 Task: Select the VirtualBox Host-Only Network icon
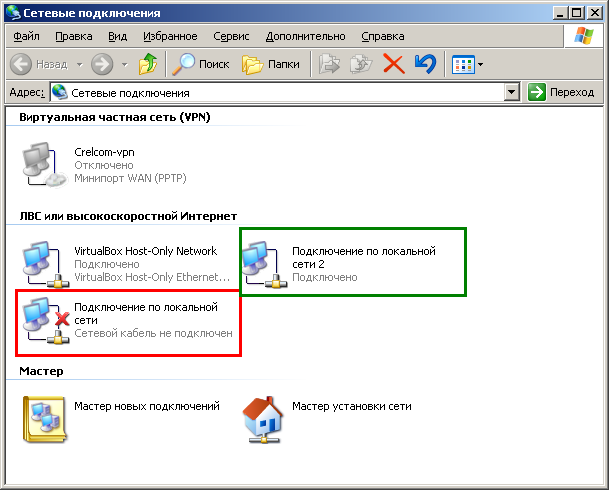[45, 264]
